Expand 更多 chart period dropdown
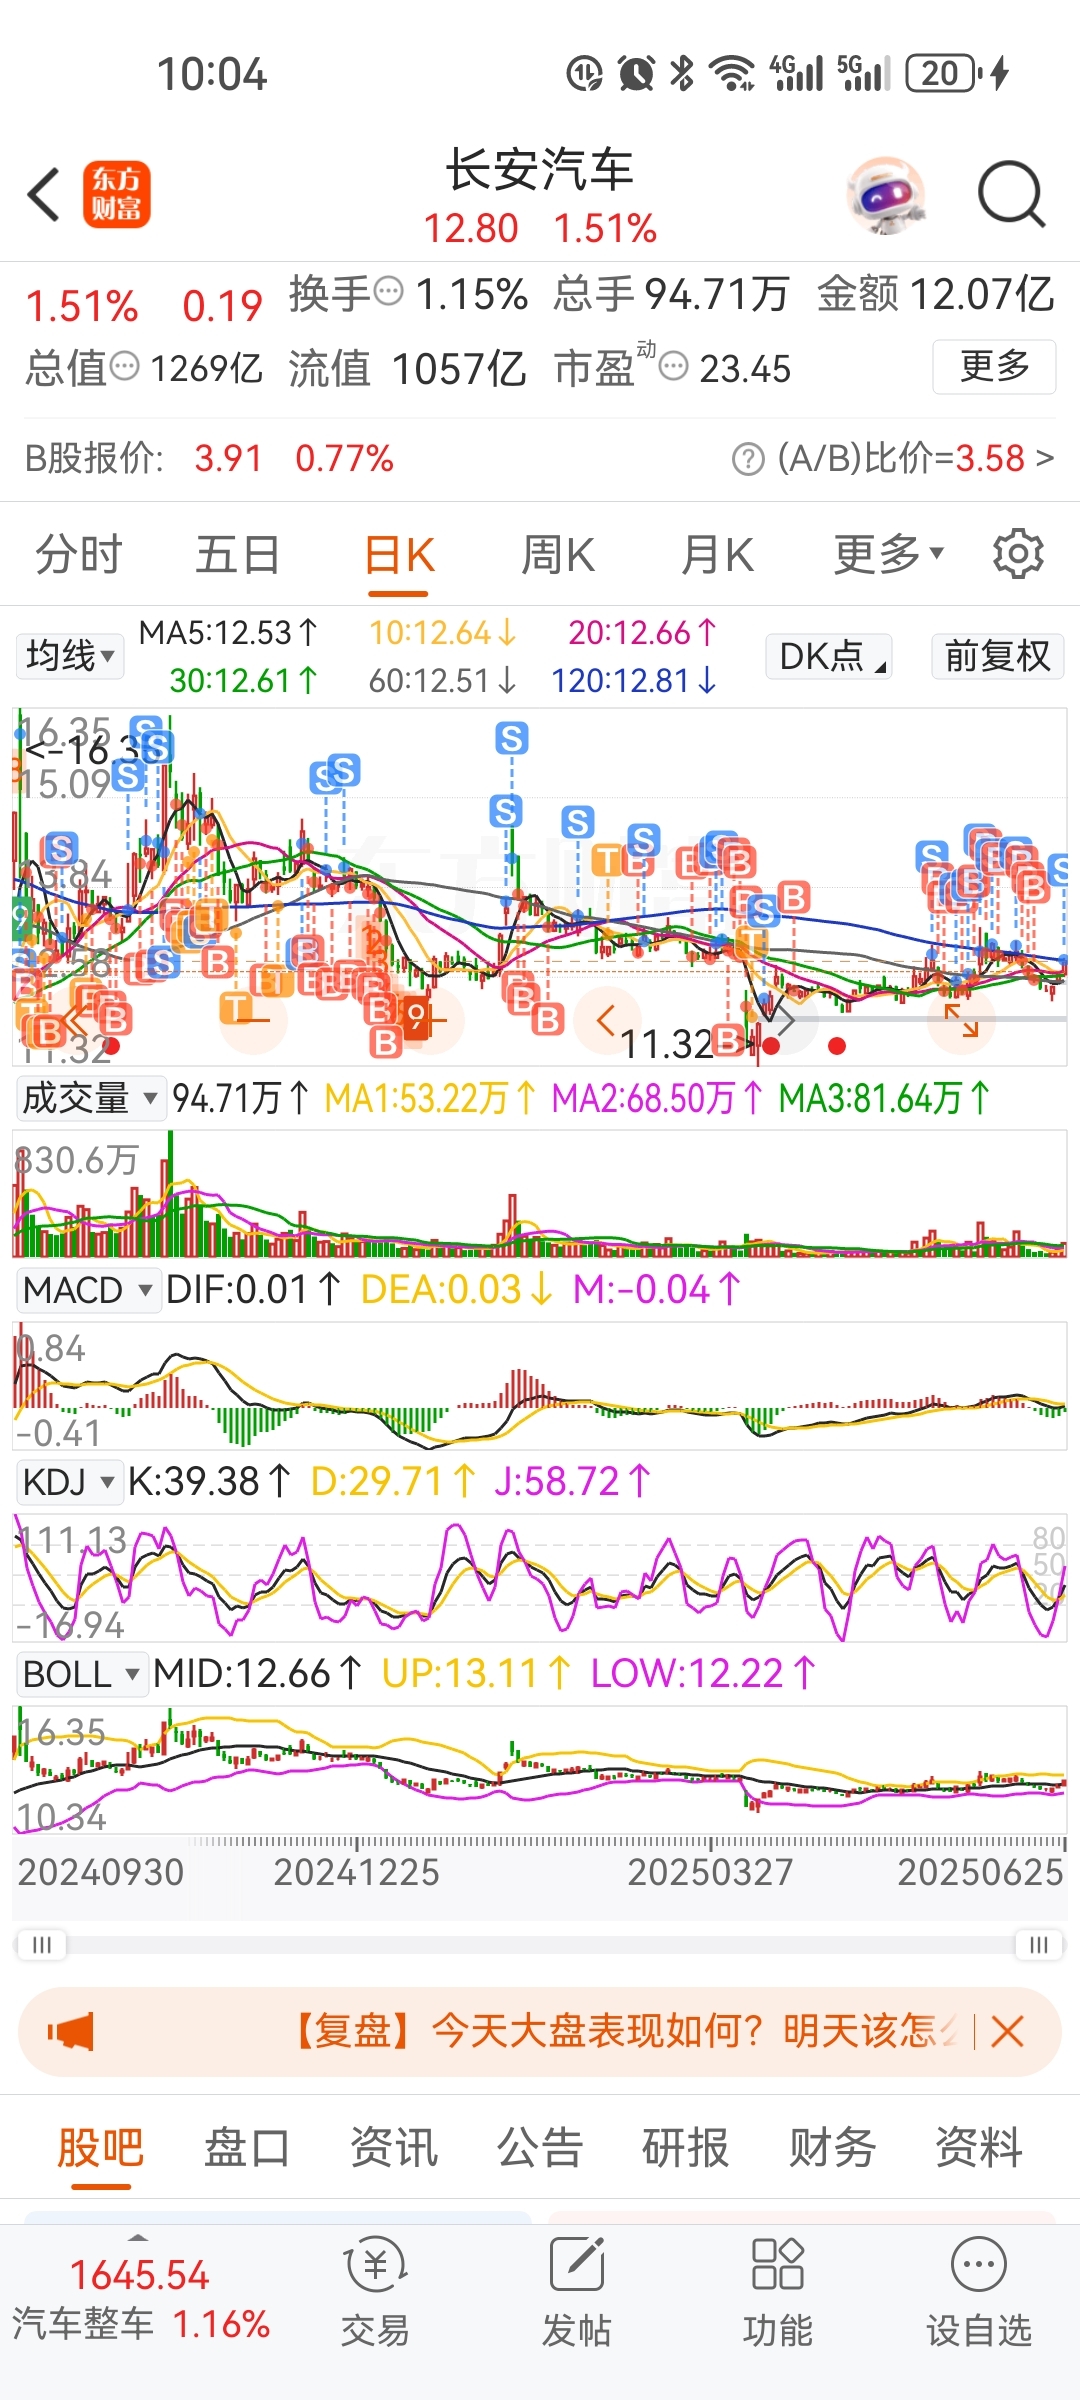Screen dimensions: 1080x2400 [888, 554]
